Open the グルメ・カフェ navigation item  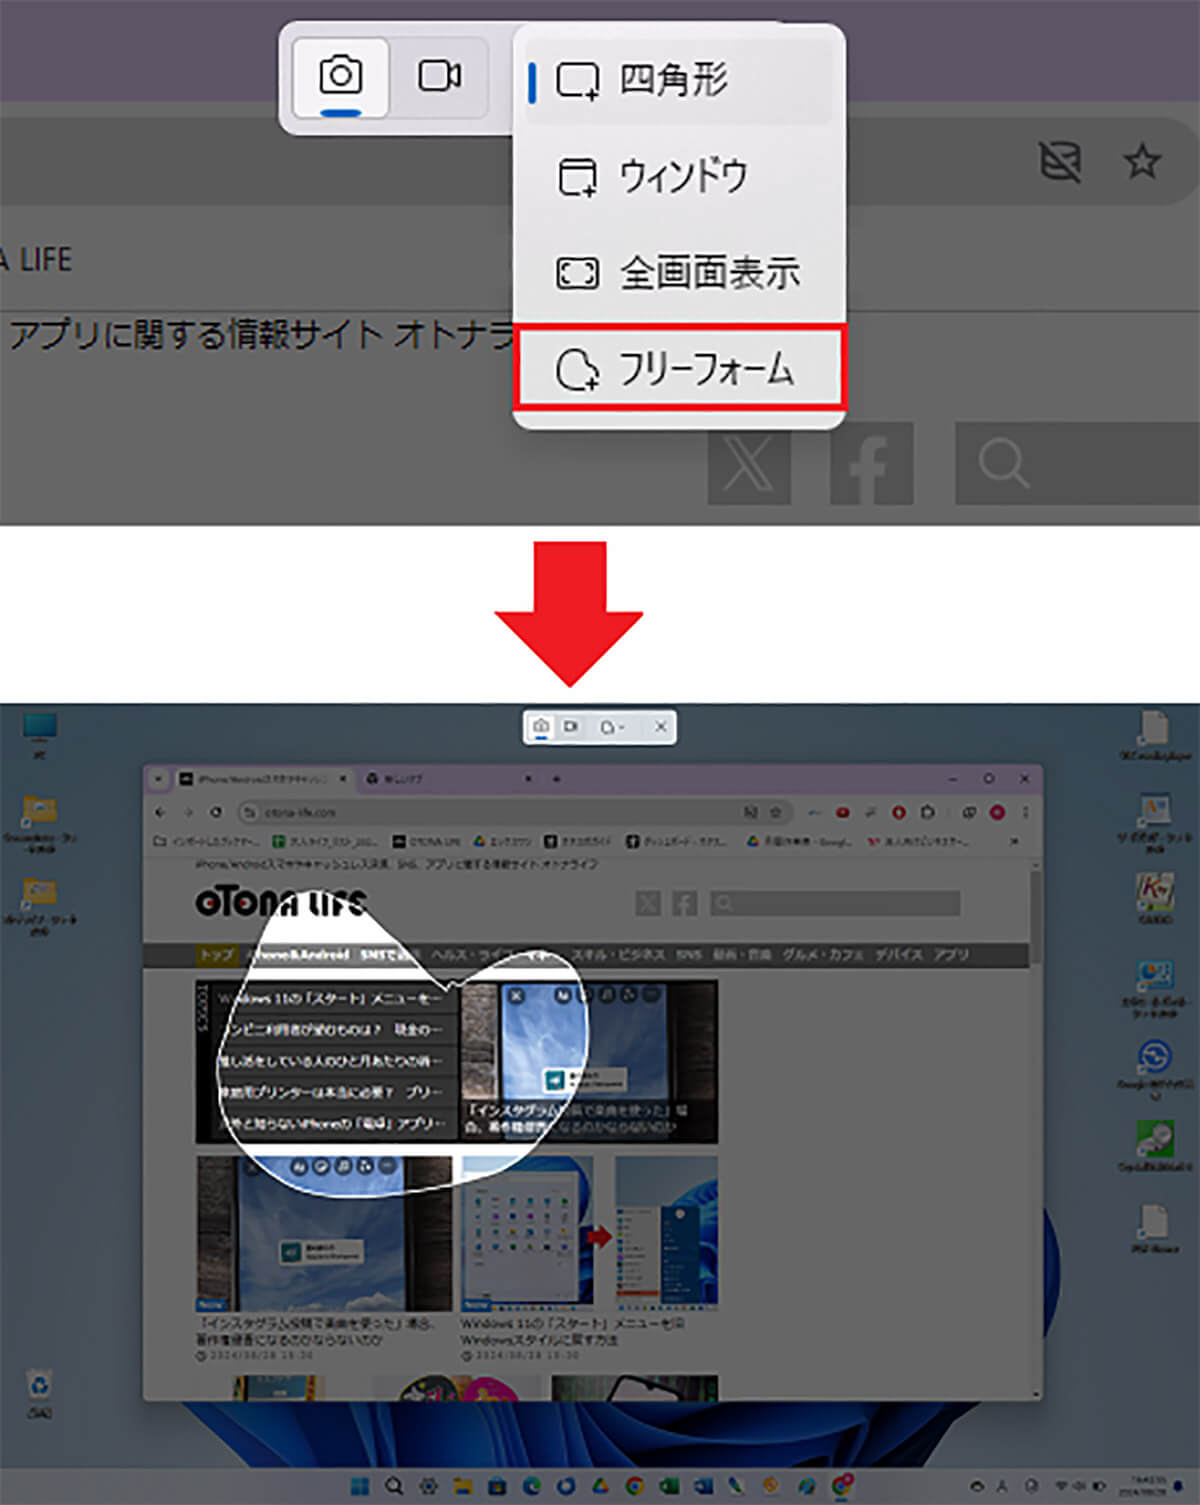[825, 955]
